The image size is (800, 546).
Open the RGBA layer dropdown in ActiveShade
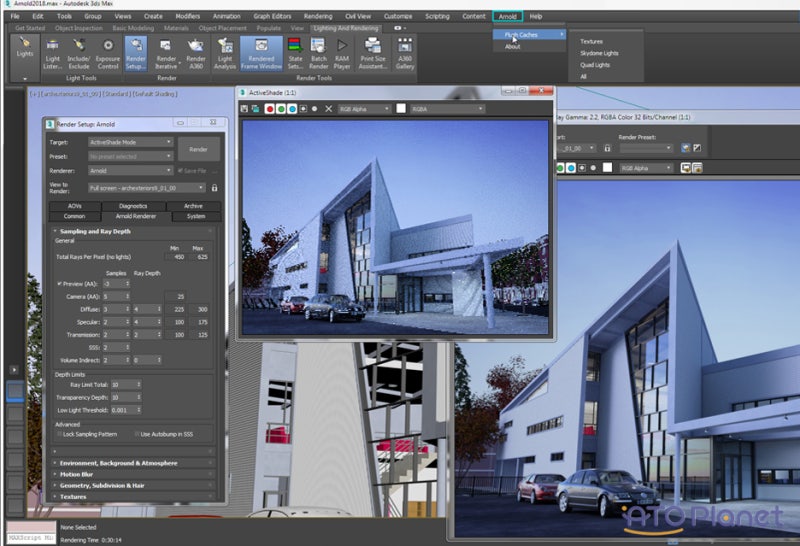[x=447, y=109]
